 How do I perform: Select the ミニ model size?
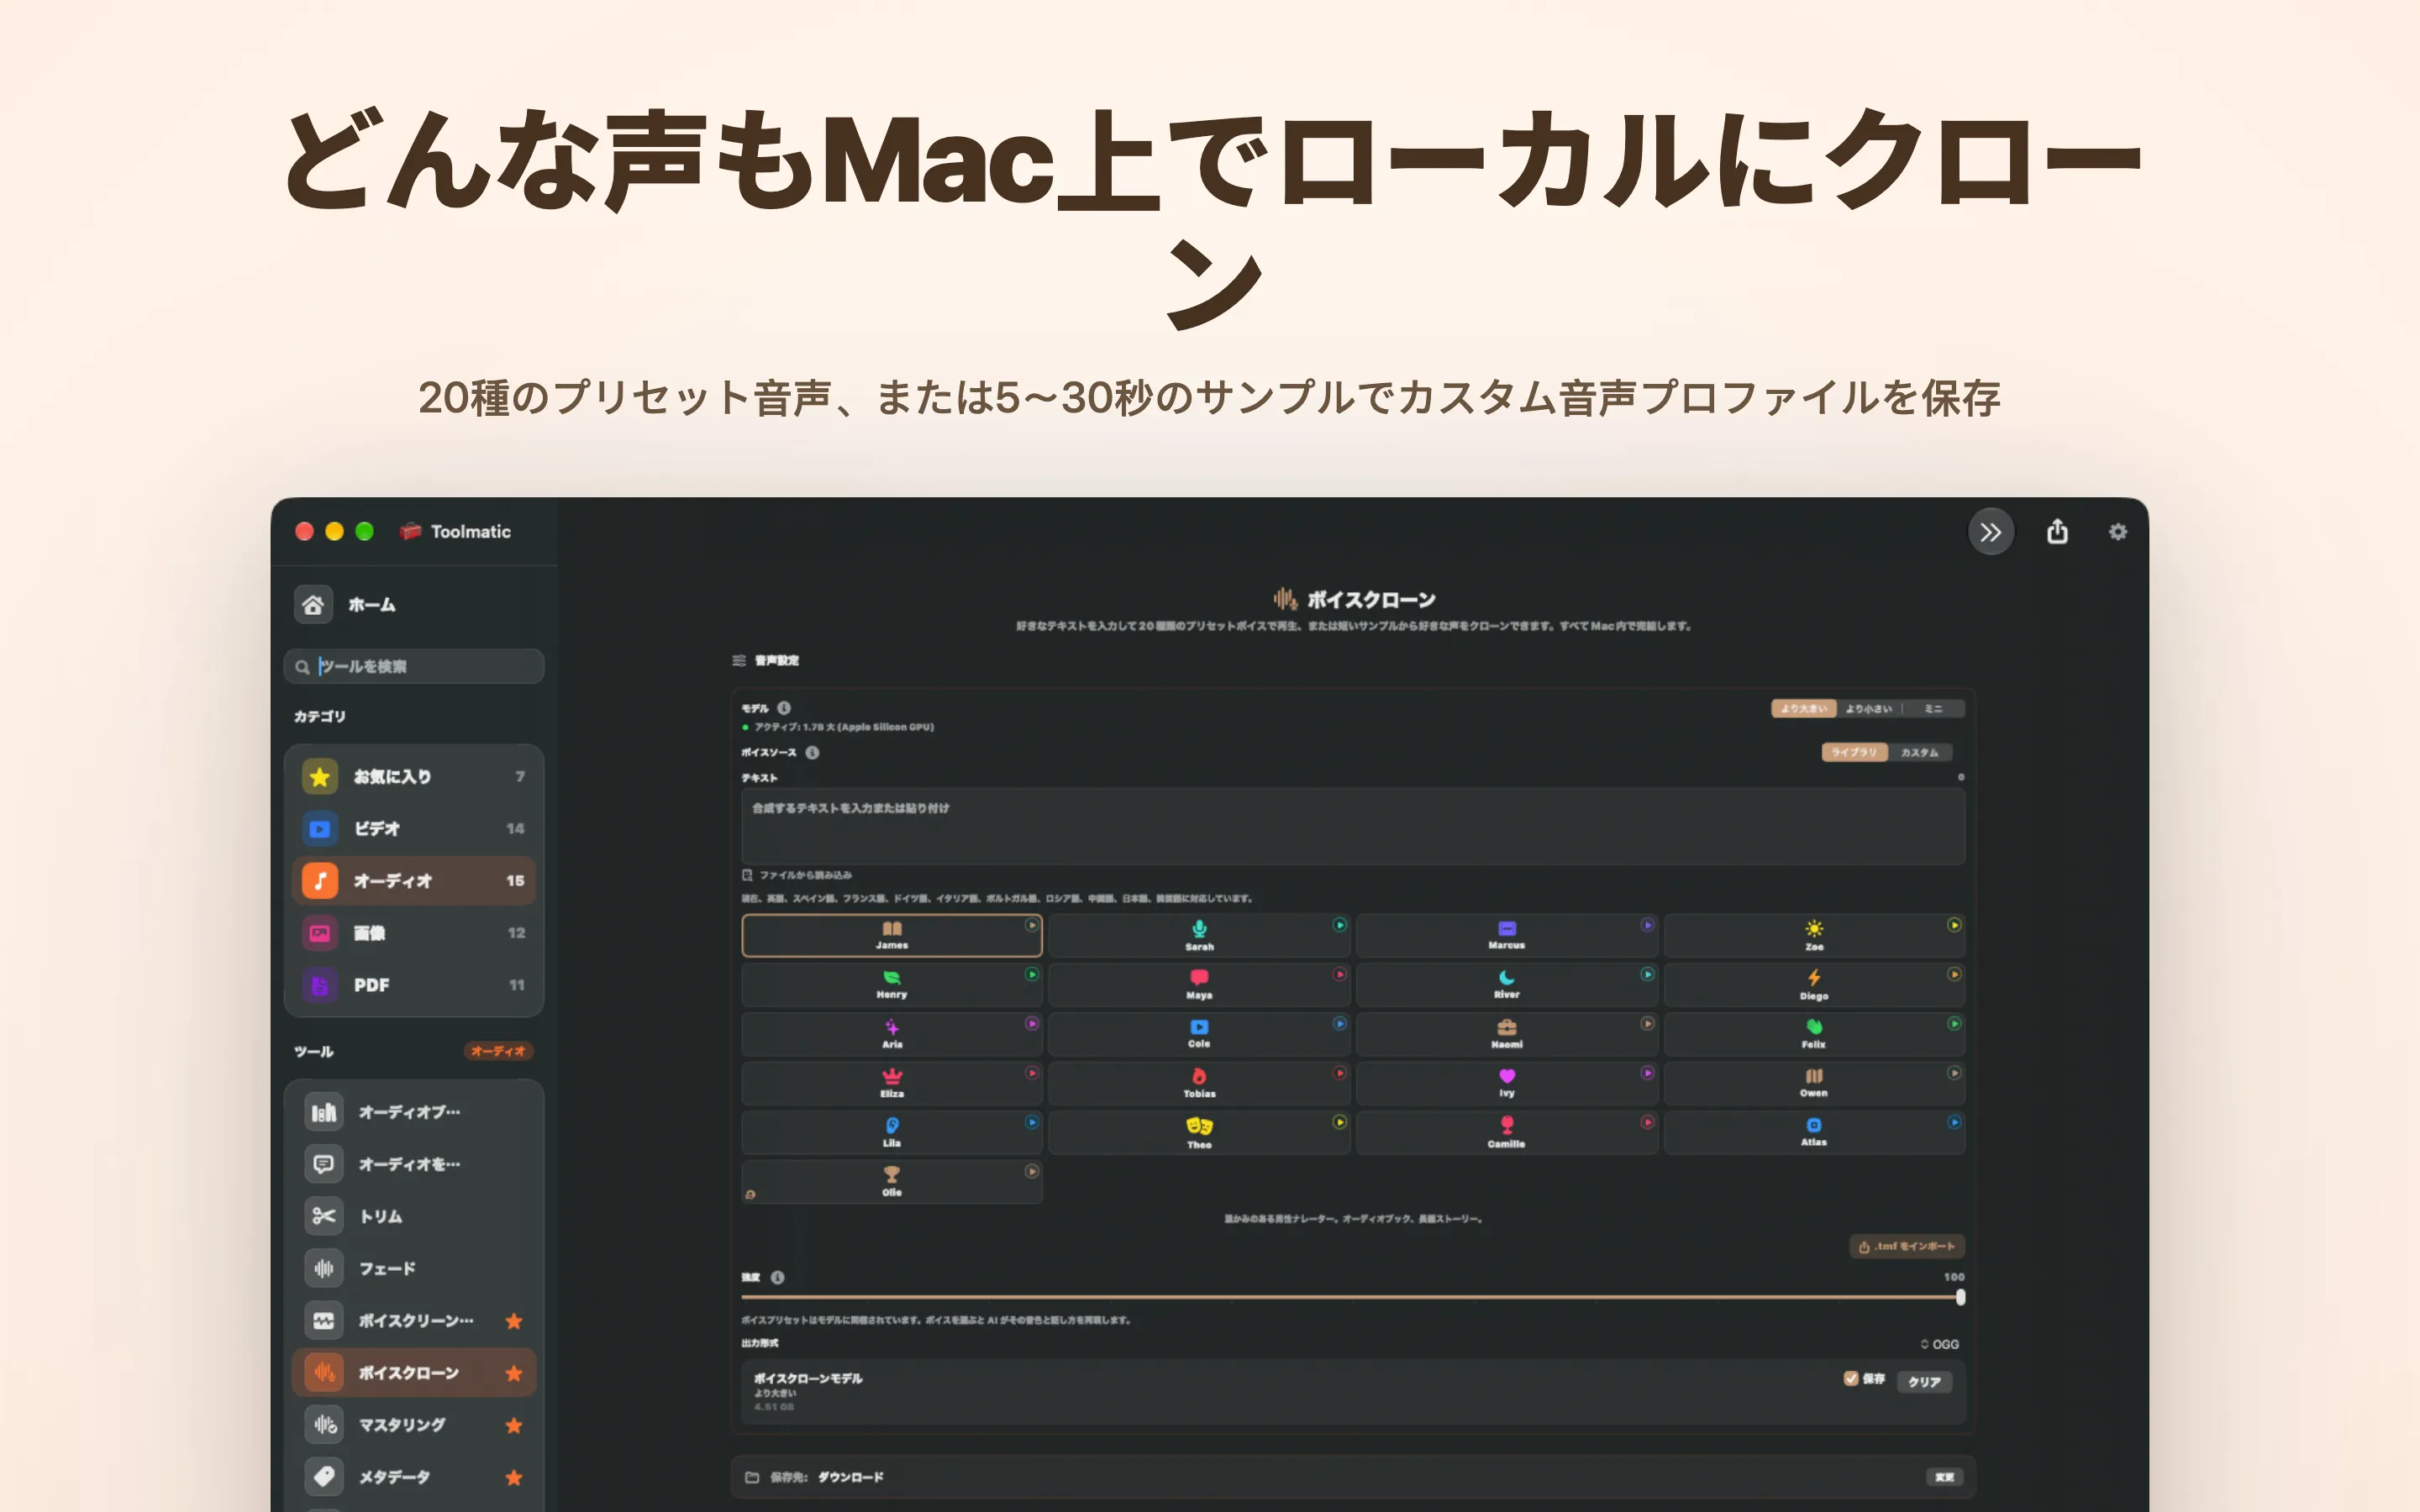[1934, 709]
